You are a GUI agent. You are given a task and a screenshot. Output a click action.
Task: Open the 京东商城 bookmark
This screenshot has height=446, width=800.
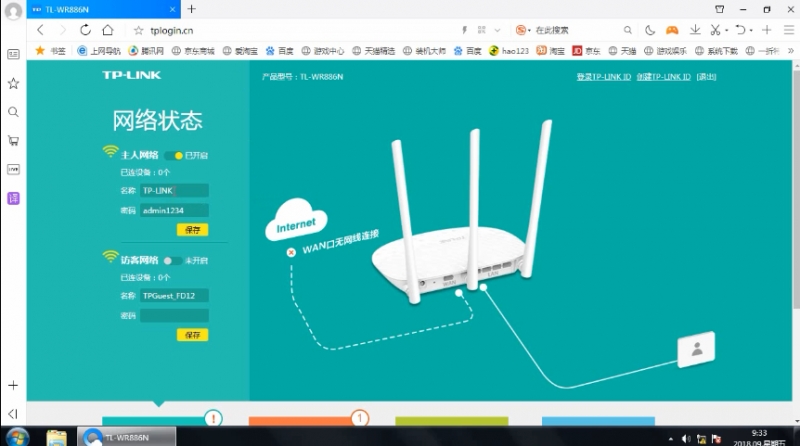coord(193,51)
